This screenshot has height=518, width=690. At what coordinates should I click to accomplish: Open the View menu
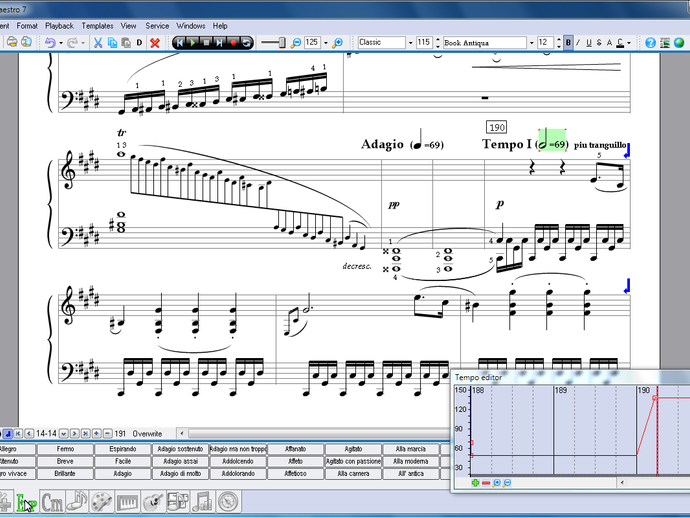[128, 26]
